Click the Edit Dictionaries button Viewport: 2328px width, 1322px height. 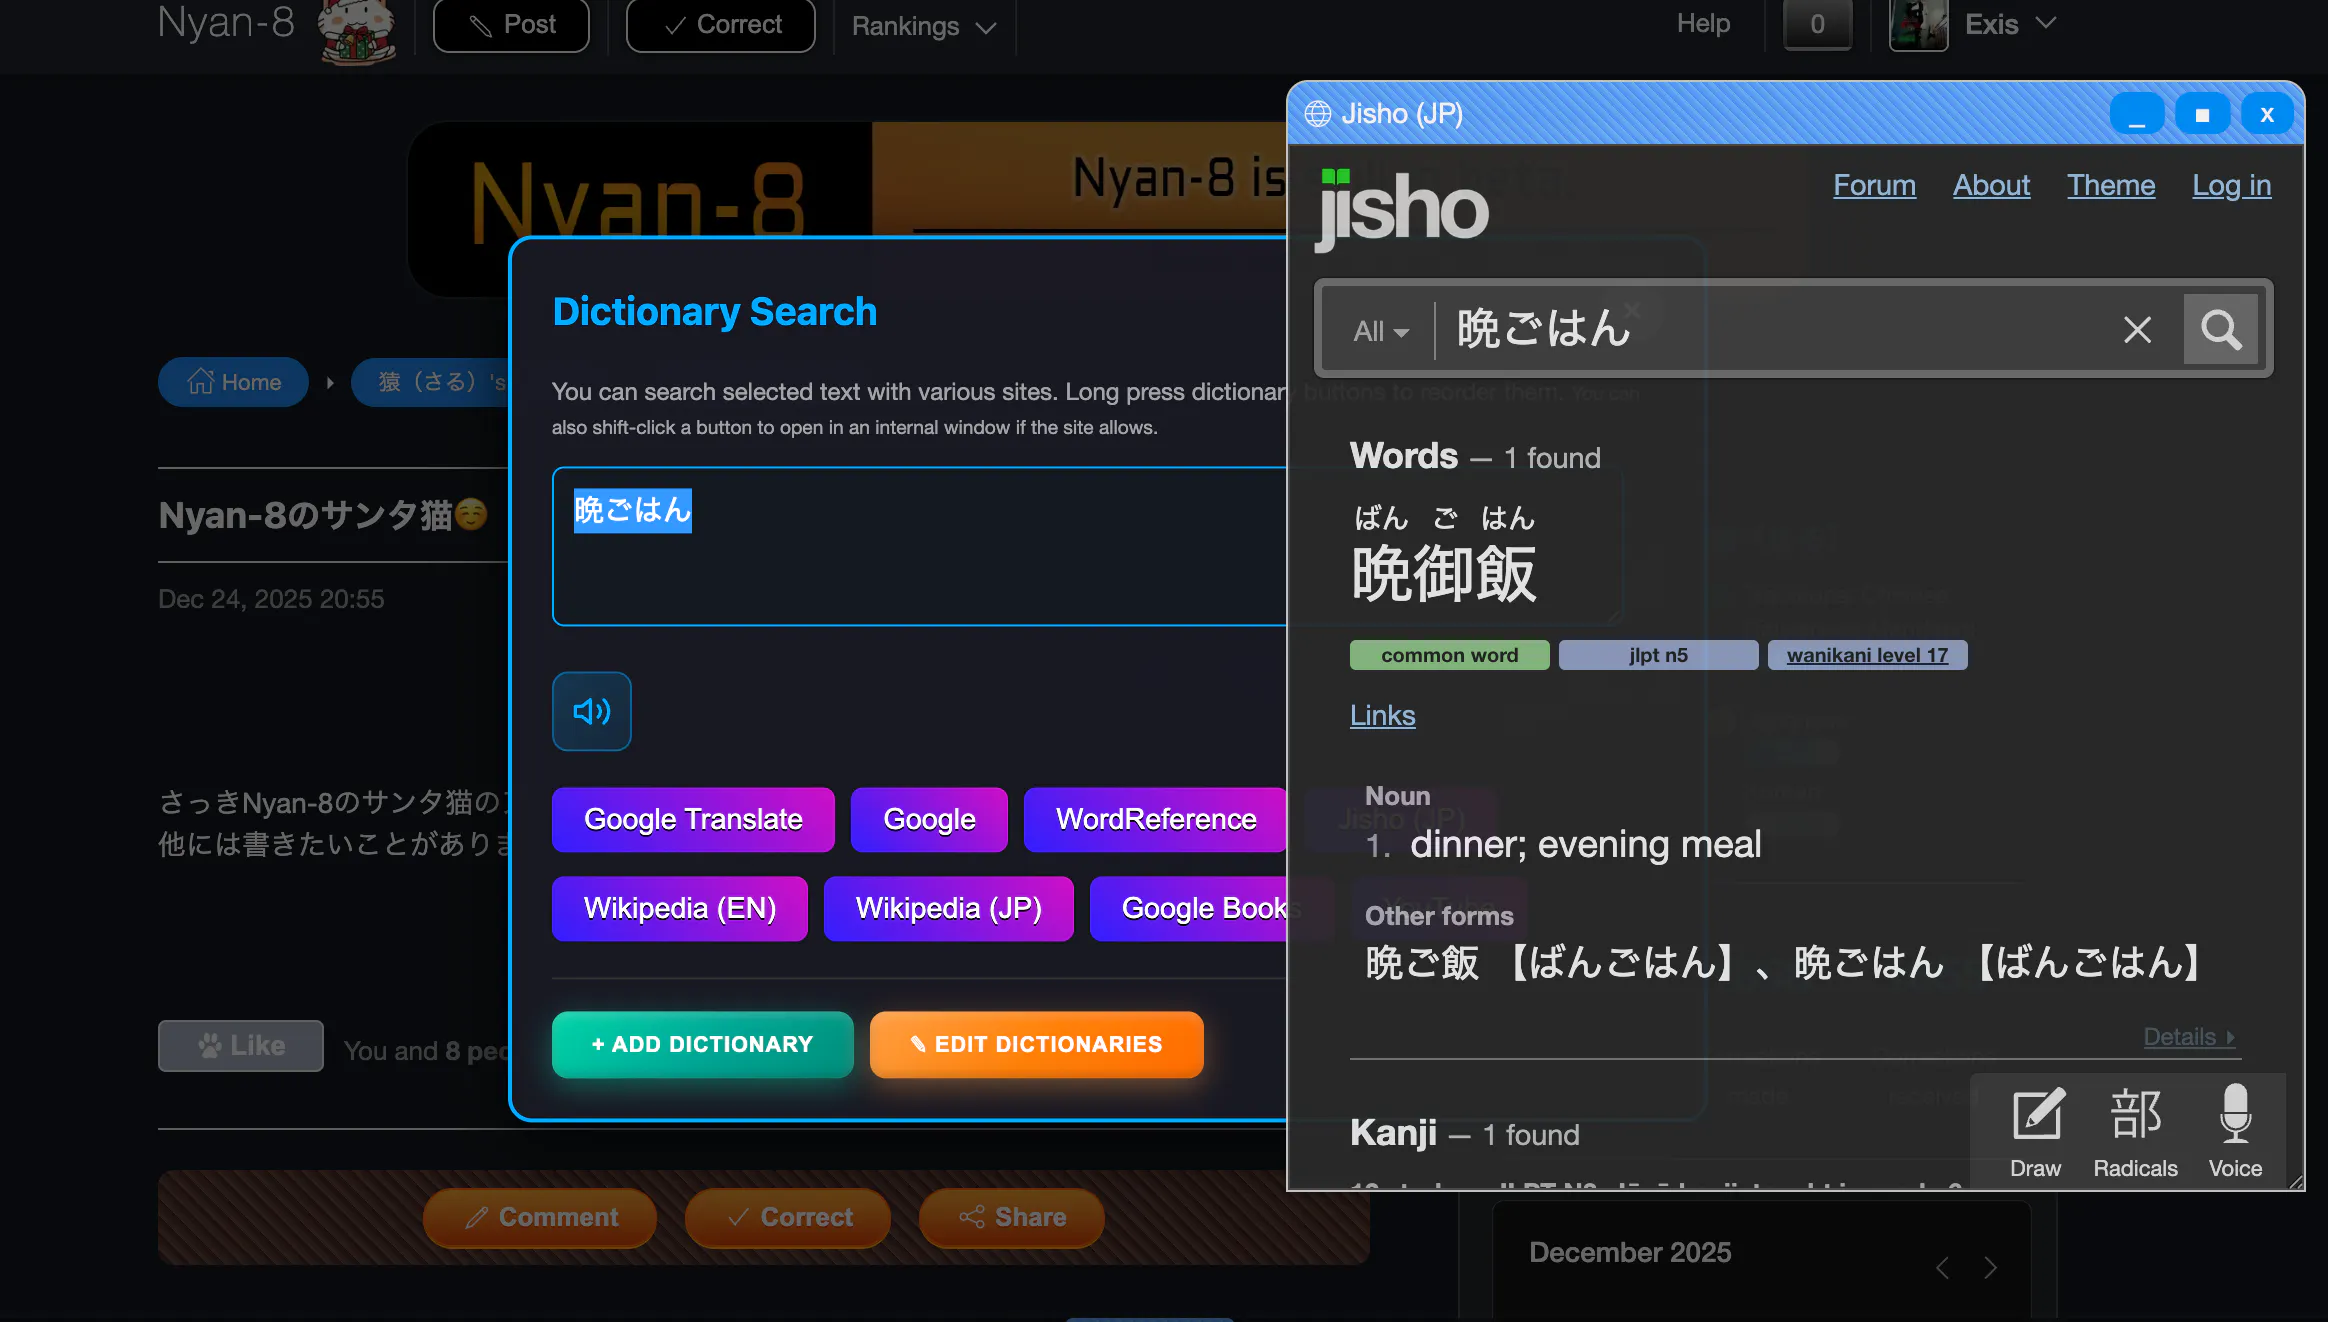(1037, 1045)
